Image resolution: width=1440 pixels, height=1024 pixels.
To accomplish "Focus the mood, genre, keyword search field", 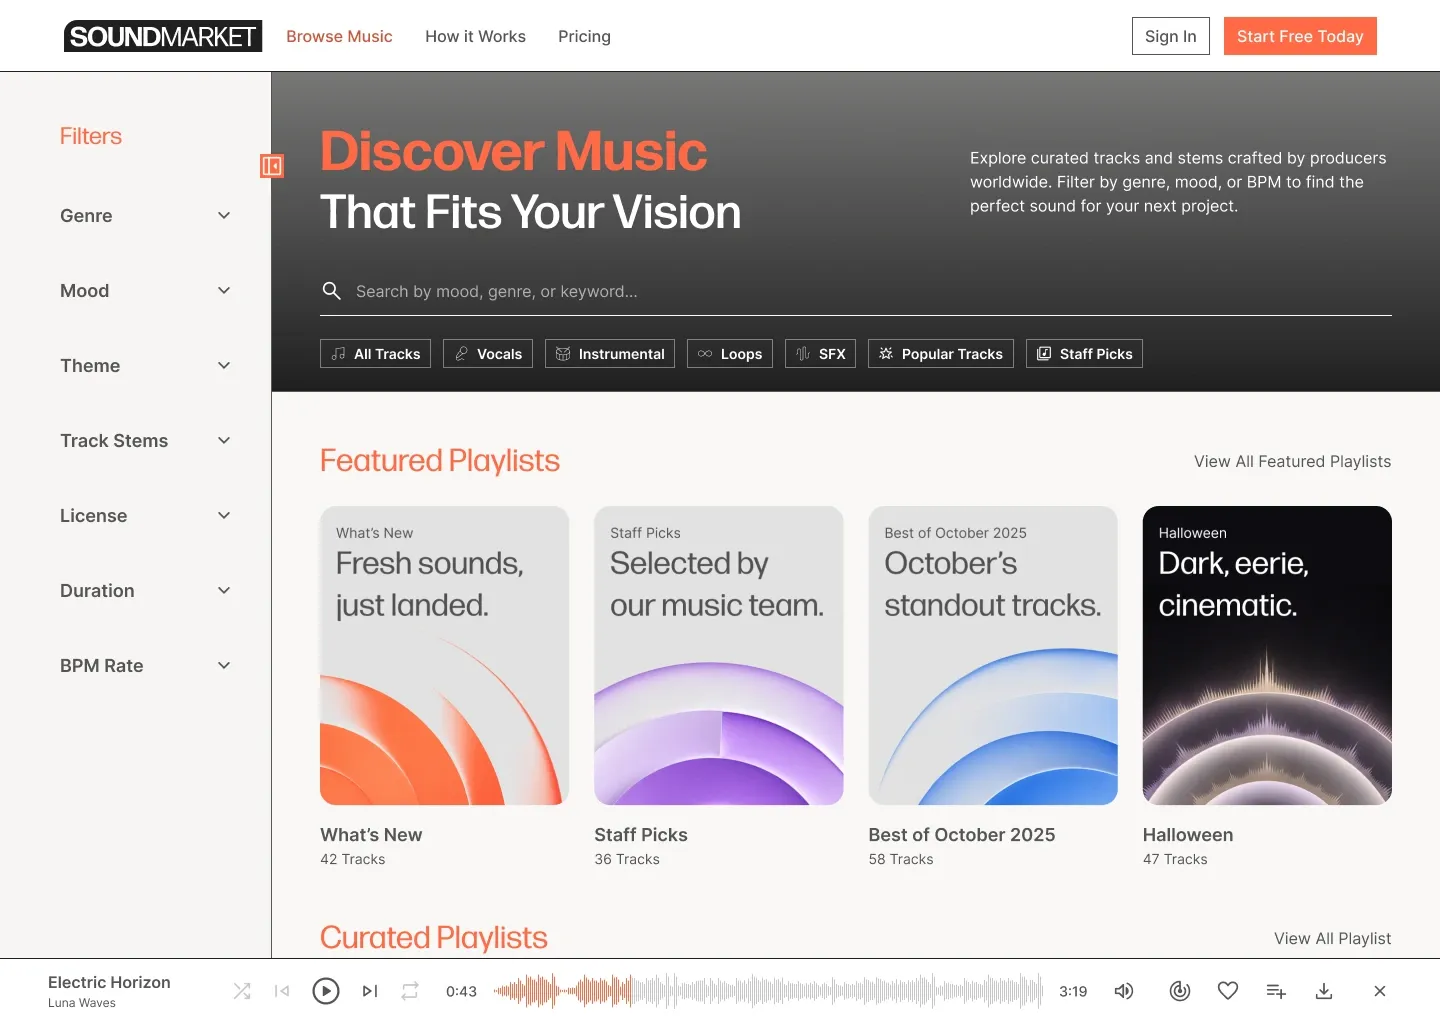I will coord(856,291).
